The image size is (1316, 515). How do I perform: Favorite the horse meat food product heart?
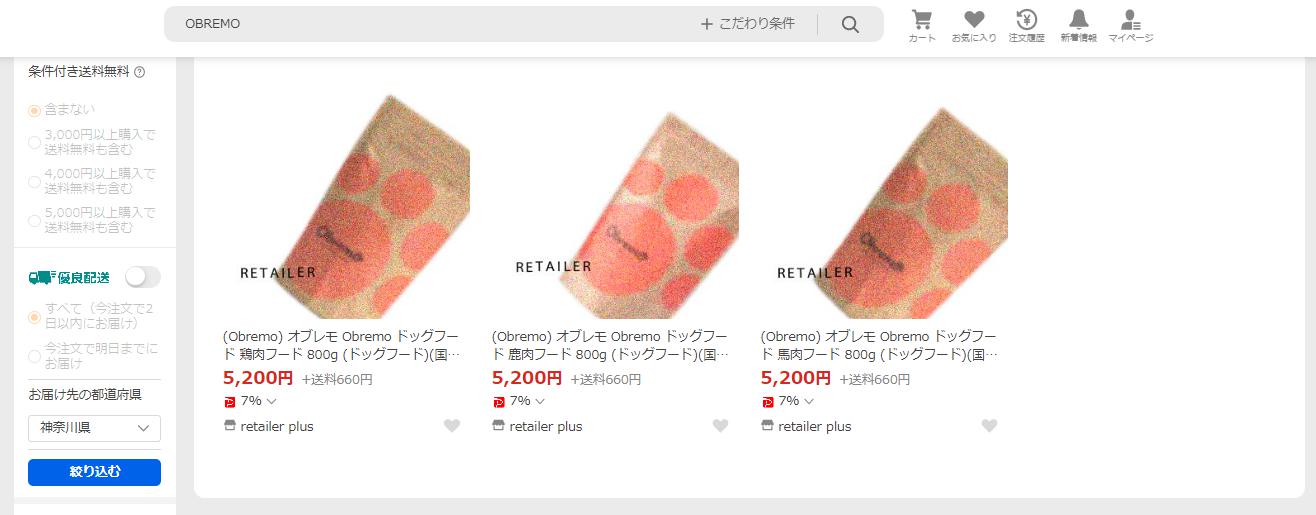[989, 426]
